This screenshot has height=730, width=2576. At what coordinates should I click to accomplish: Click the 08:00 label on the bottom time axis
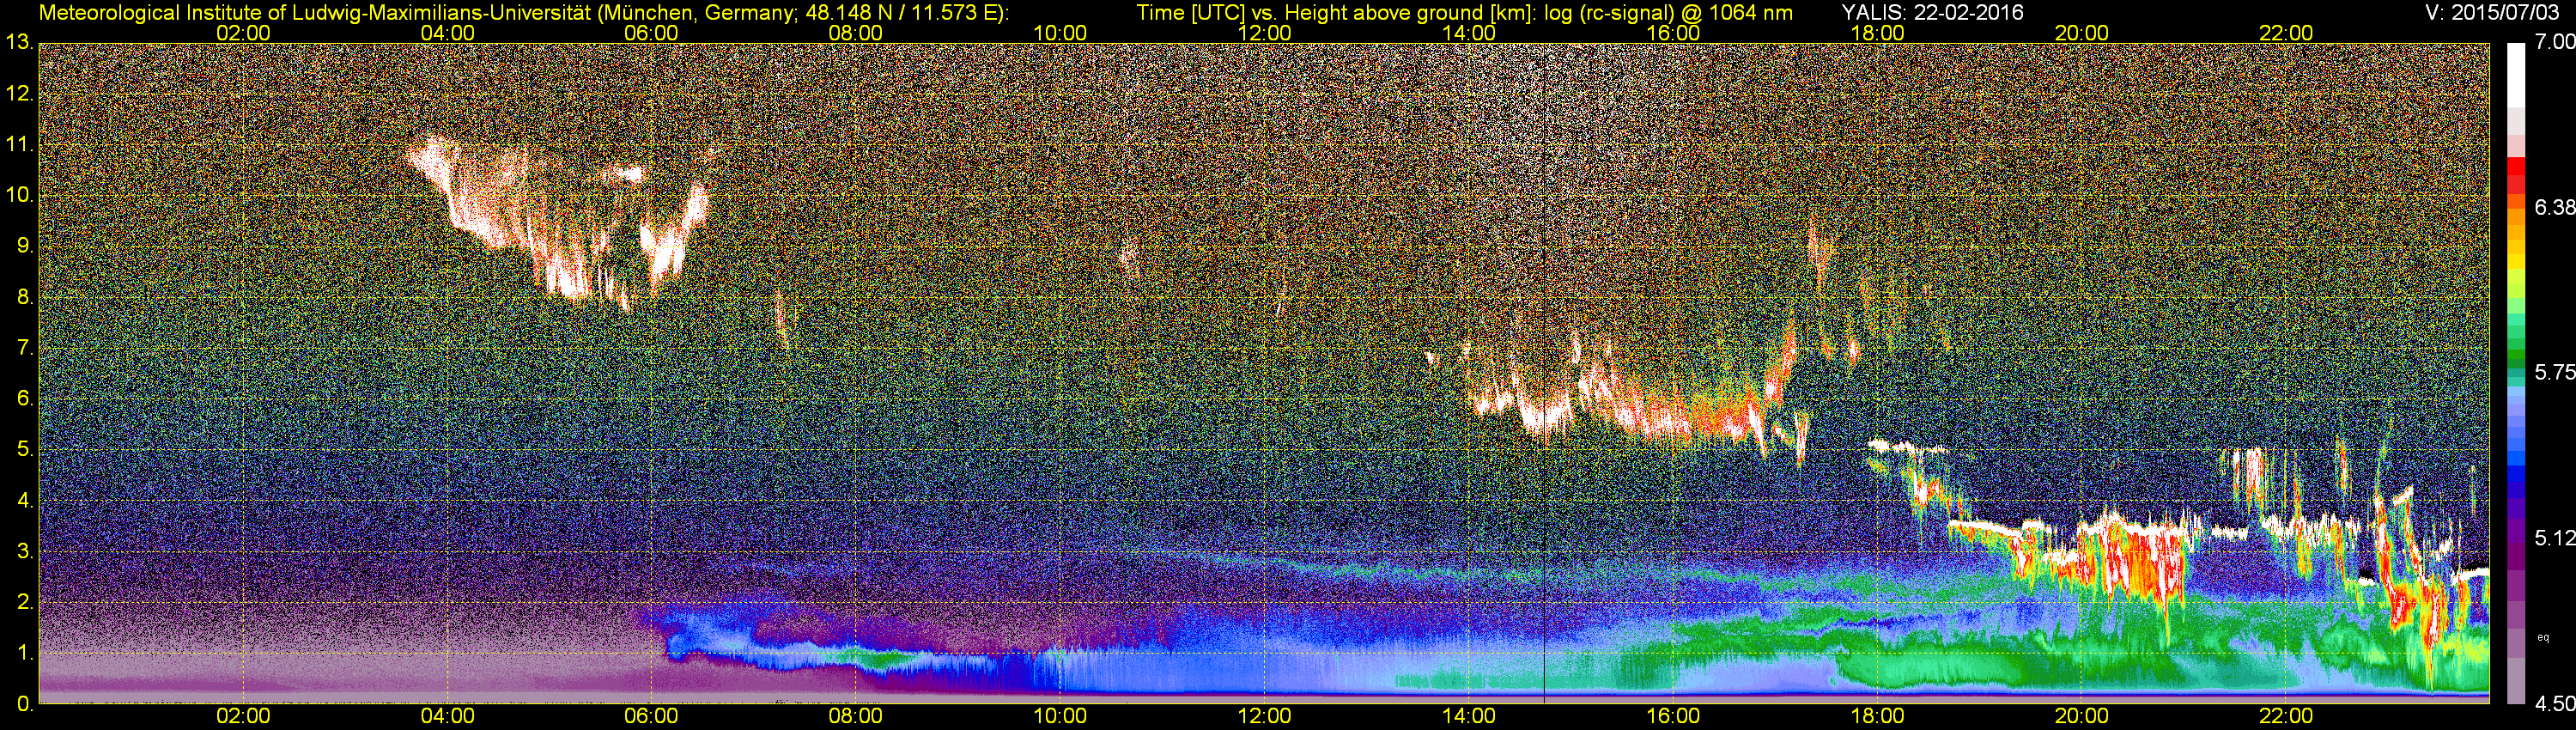[x=856, y=717]
